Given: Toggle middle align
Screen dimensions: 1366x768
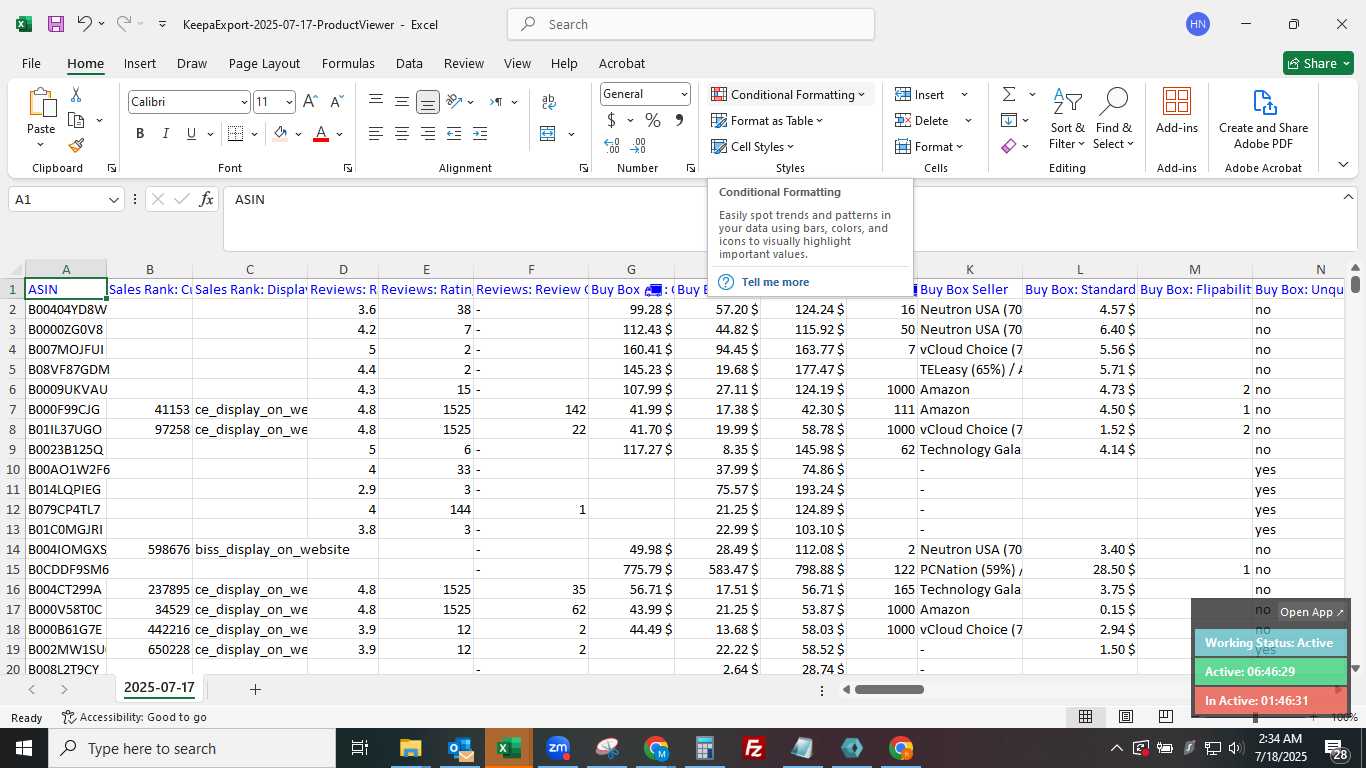Looking at the screenshot, I should [x=402, y=102].
